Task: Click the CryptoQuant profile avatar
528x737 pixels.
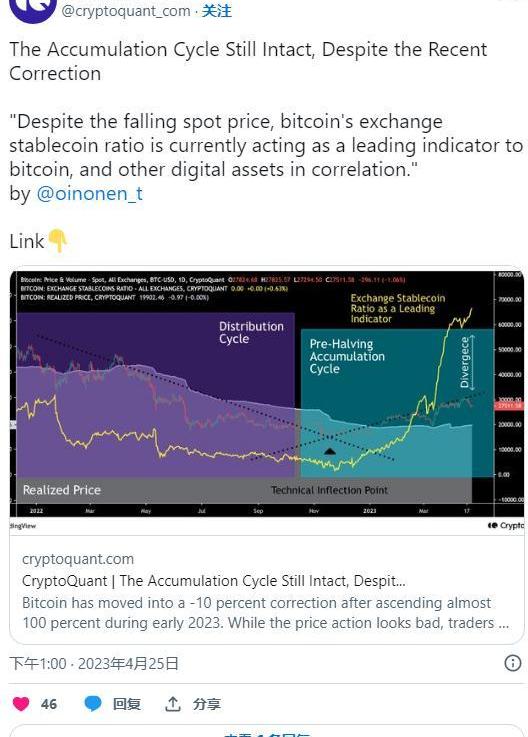Action: pos(32,8)
